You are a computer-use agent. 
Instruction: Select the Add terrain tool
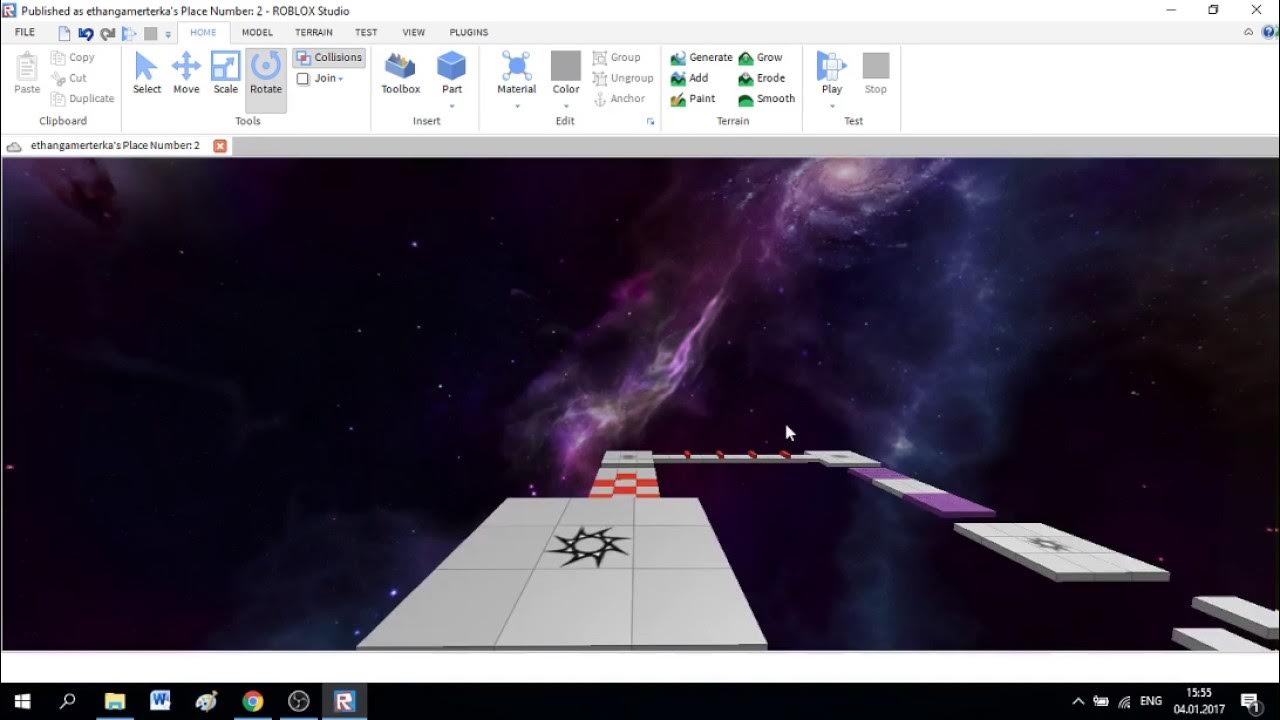pyautogui.click(x=689, y=78)
